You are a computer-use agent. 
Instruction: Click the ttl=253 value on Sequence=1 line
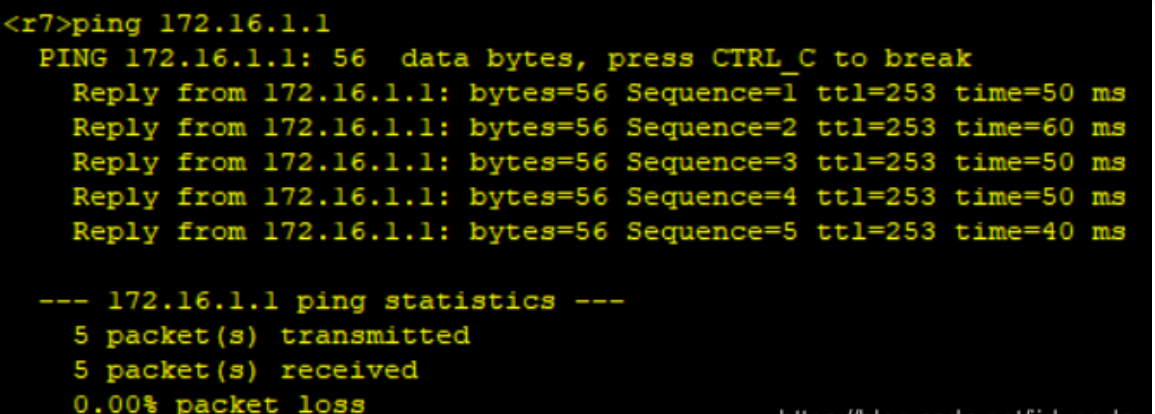pos(876,94)
